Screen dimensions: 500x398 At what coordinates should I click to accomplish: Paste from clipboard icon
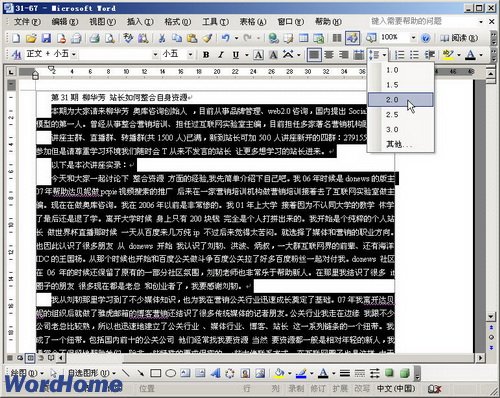point(192,38)
